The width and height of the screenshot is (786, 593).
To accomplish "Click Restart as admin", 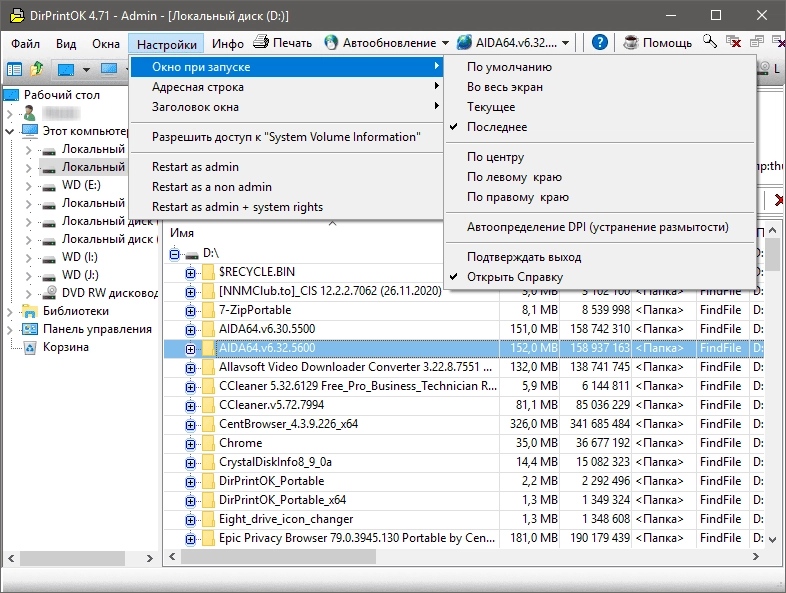I will pos(286,167).
